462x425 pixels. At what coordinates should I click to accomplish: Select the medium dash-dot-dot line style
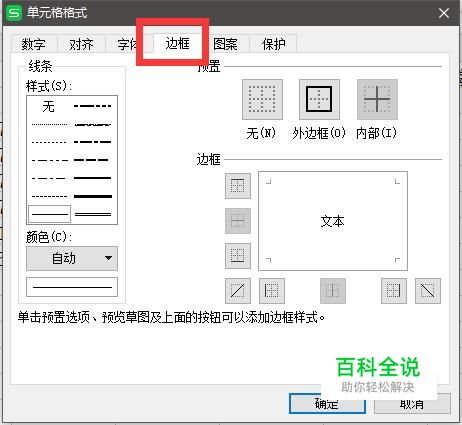(x=93, y=106)
